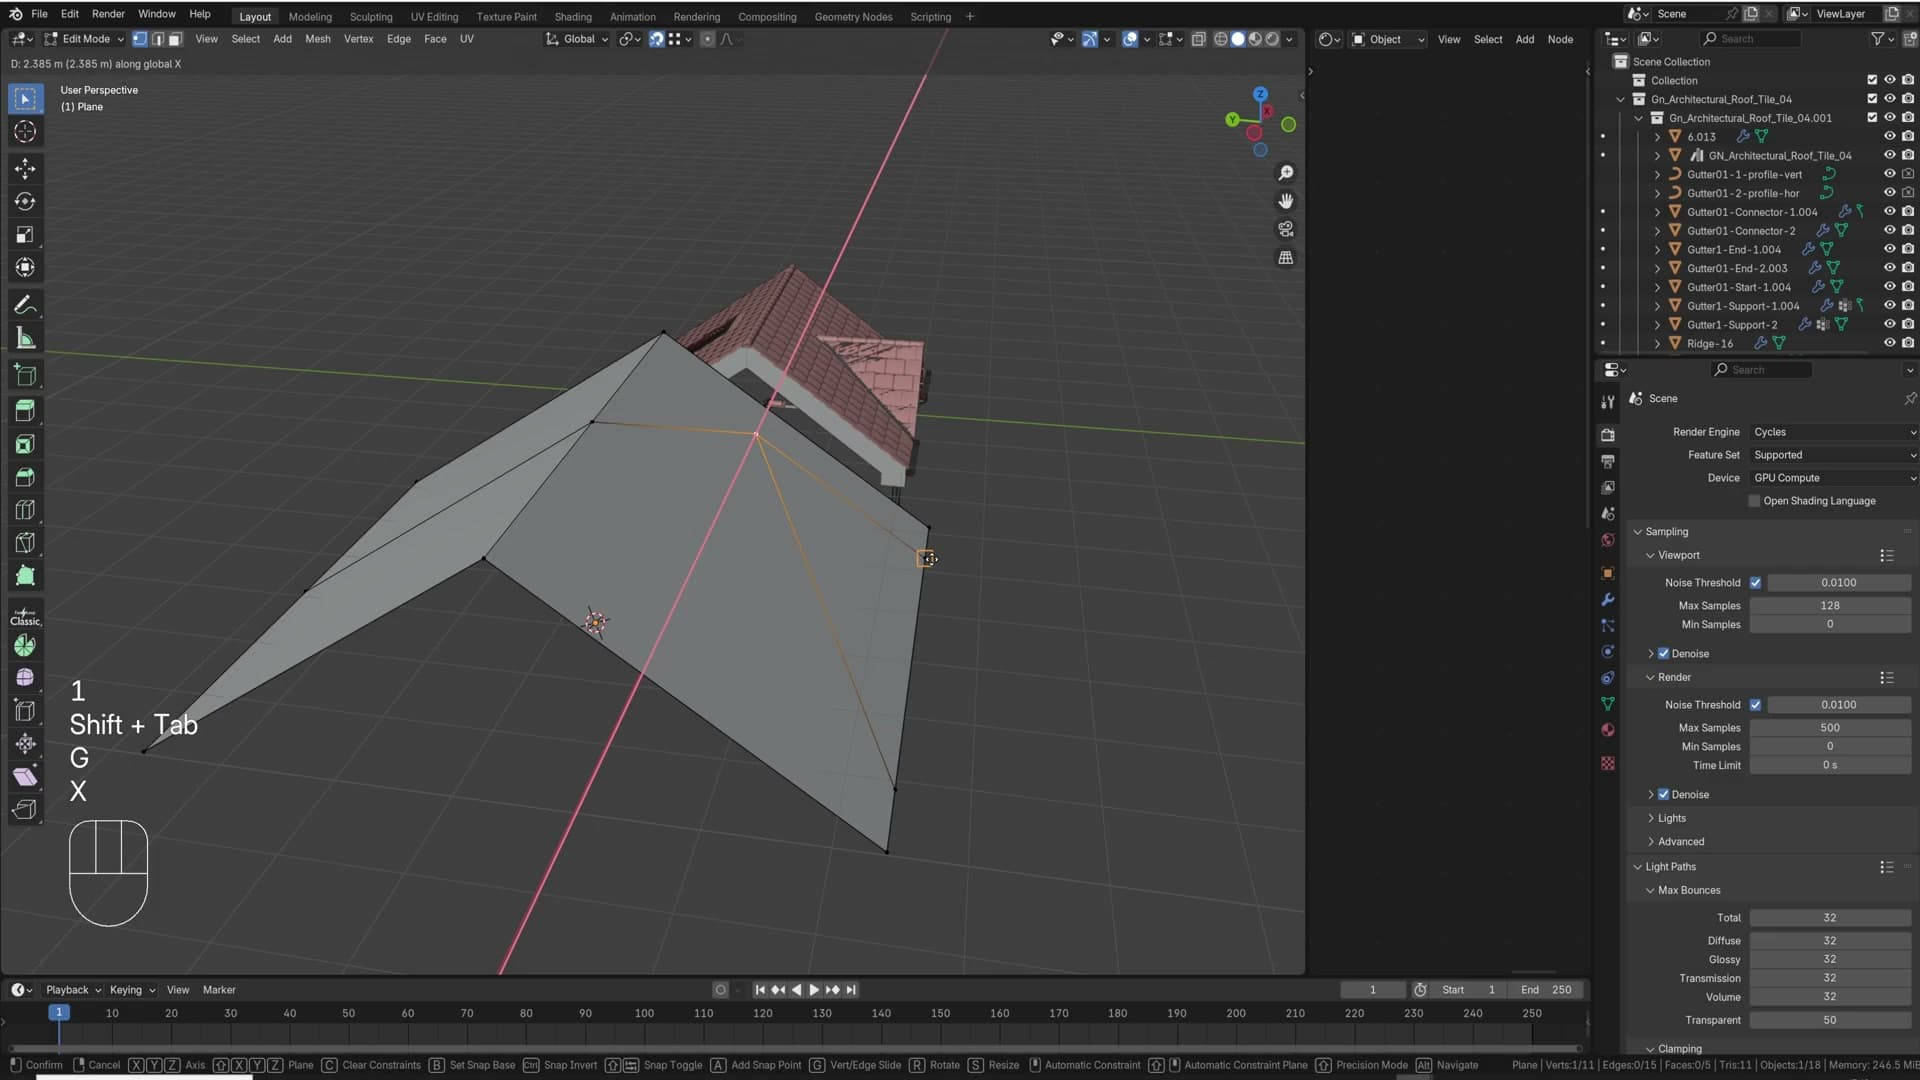Image resolution: width=1920 pixels, height=1080 pixels.
Task: Open the File menu
Action: tap(39, 14)
